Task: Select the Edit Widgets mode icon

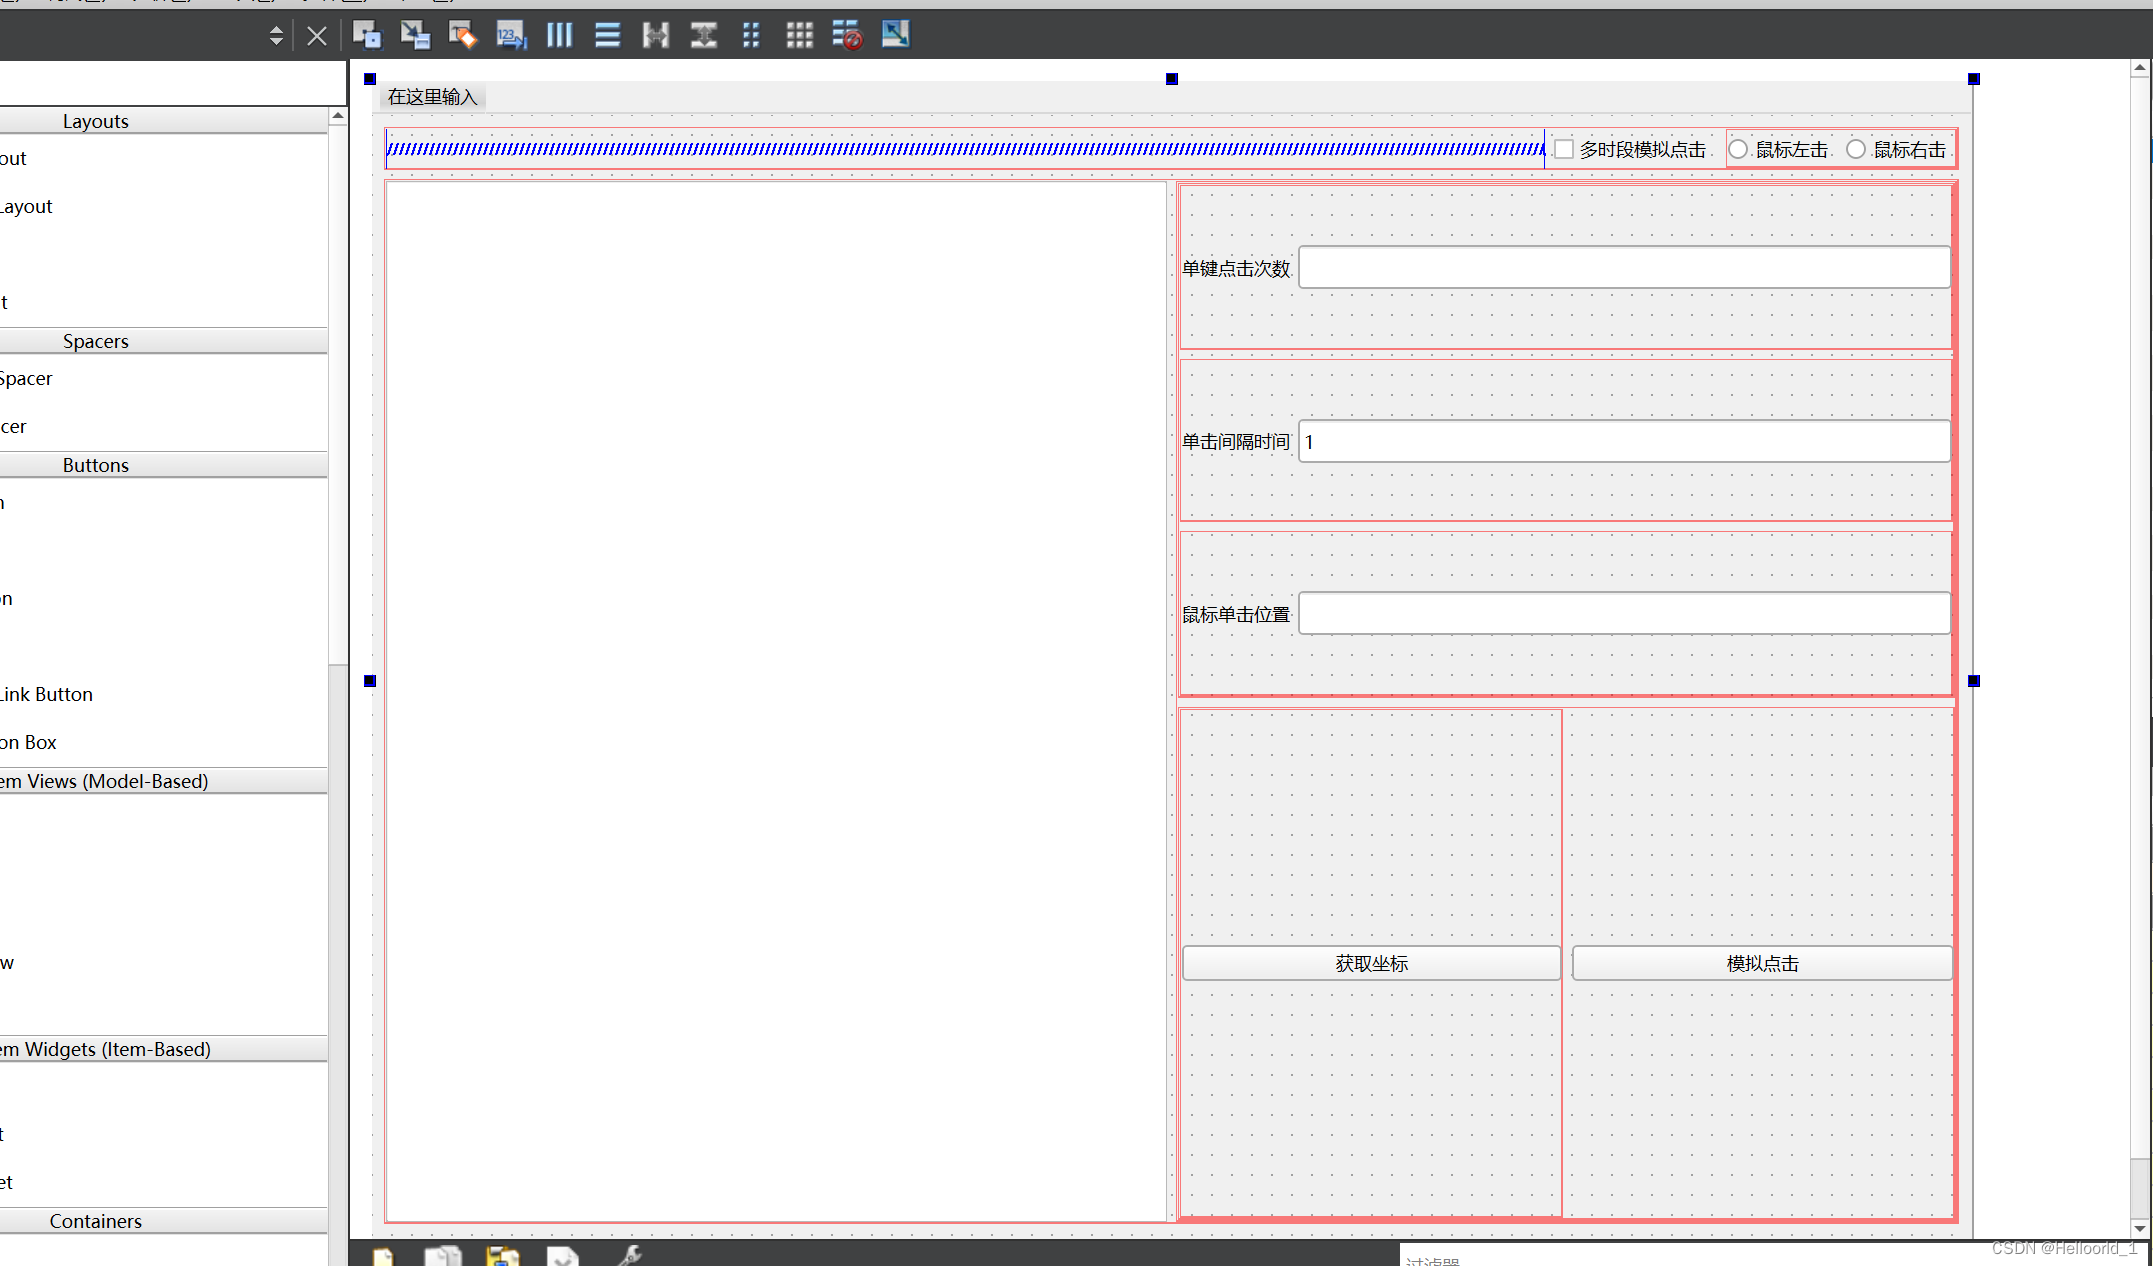Action: [x=367, y=36]
